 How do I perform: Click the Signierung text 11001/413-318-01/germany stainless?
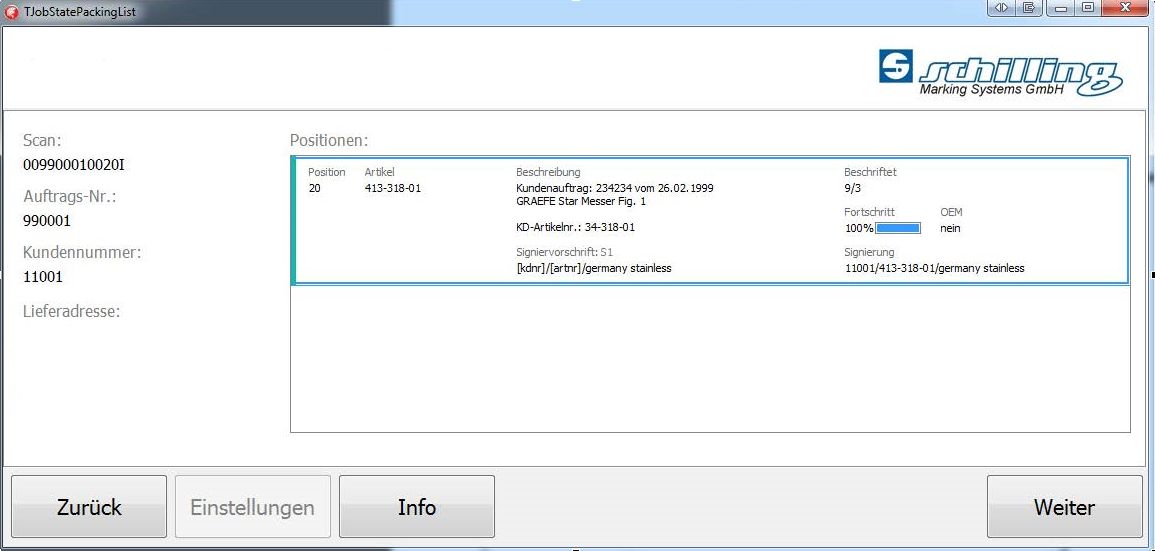(x=934, y=268)
